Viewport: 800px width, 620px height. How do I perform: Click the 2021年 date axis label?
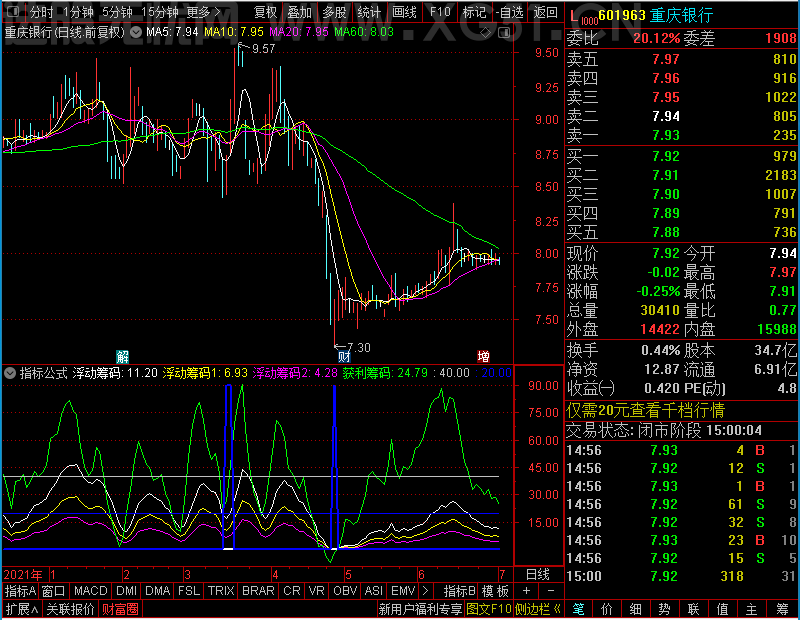[x=22, y=575]
